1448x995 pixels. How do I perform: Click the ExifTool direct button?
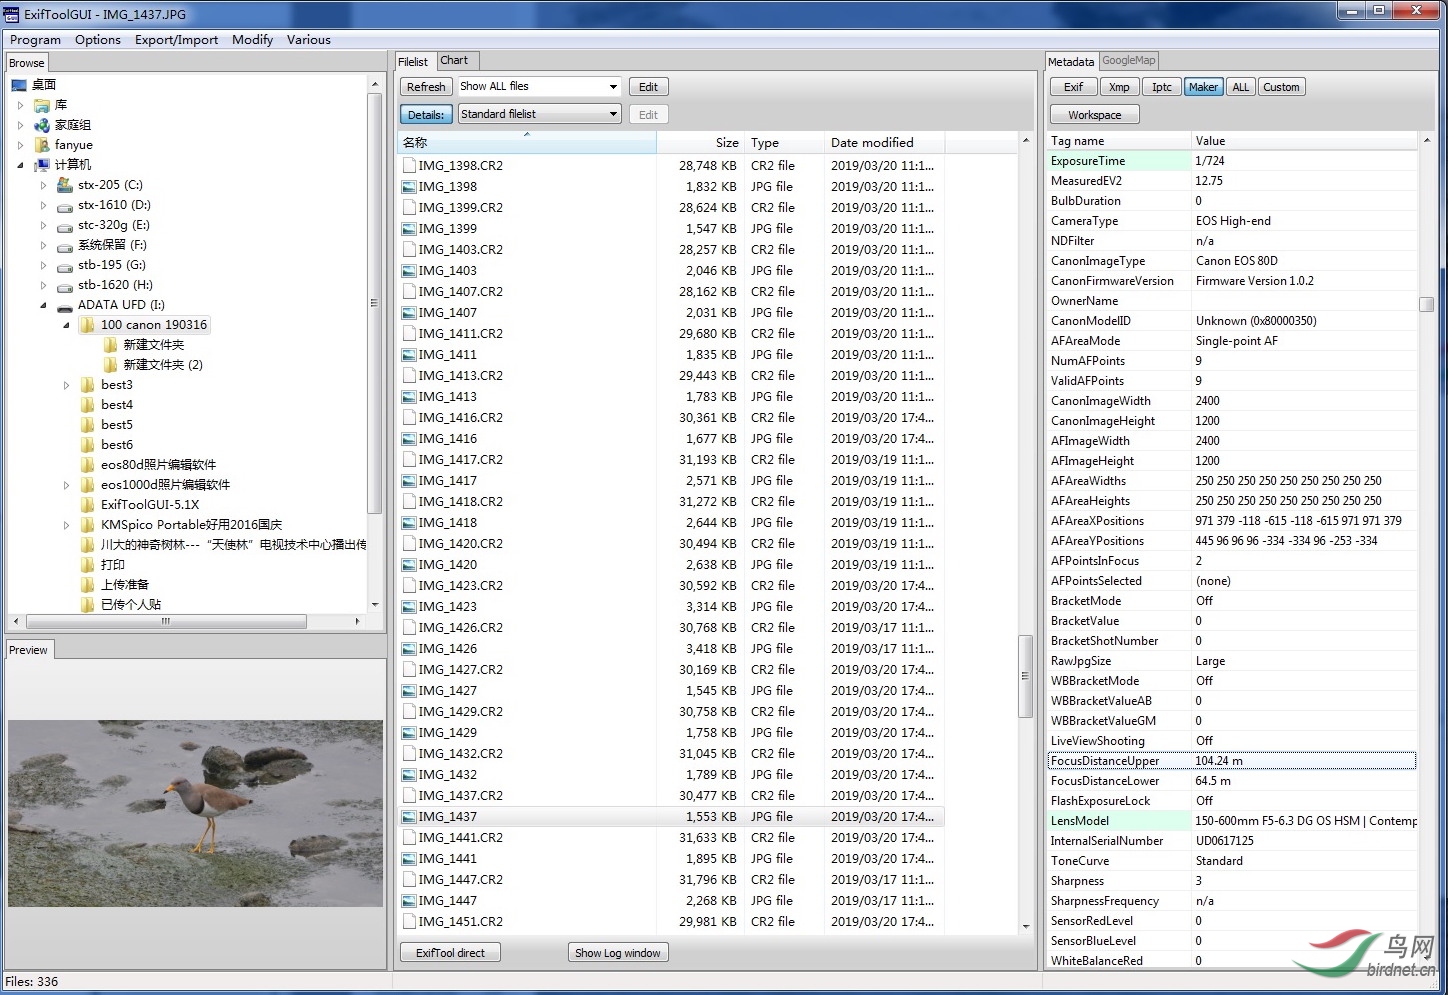tap(450, 953)
